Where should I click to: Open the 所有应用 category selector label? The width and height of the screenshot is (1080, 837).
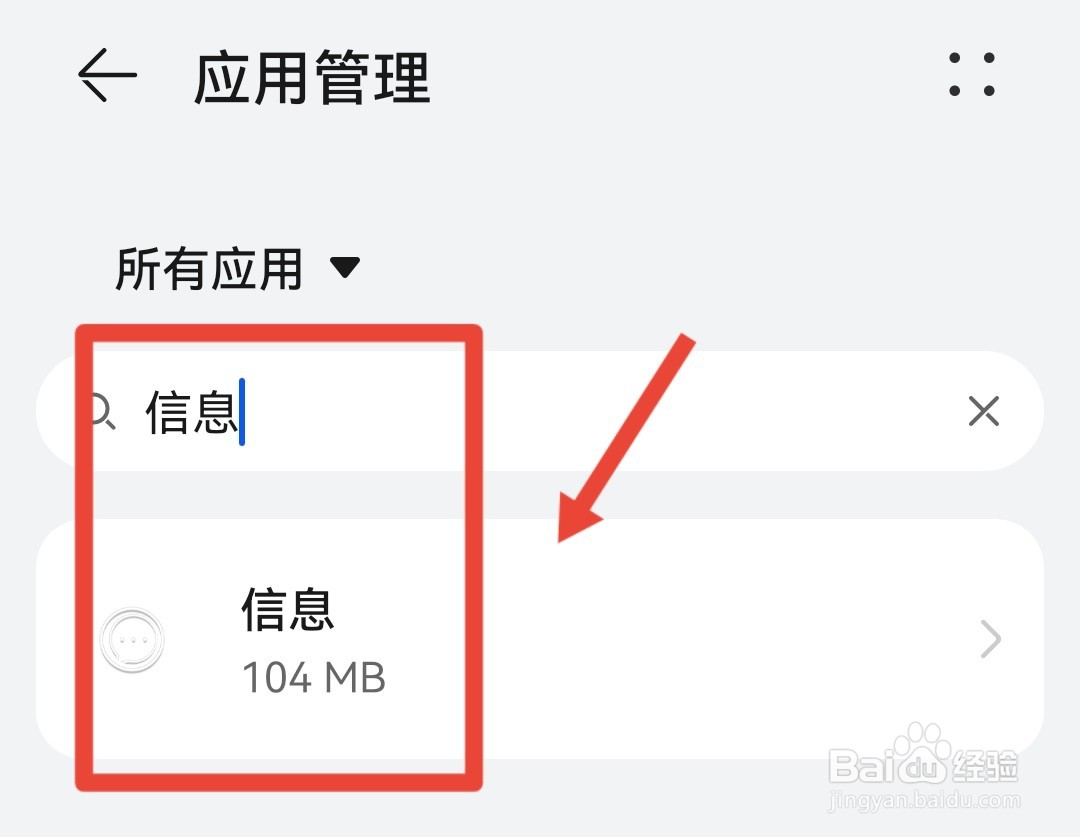coord(209,269)
